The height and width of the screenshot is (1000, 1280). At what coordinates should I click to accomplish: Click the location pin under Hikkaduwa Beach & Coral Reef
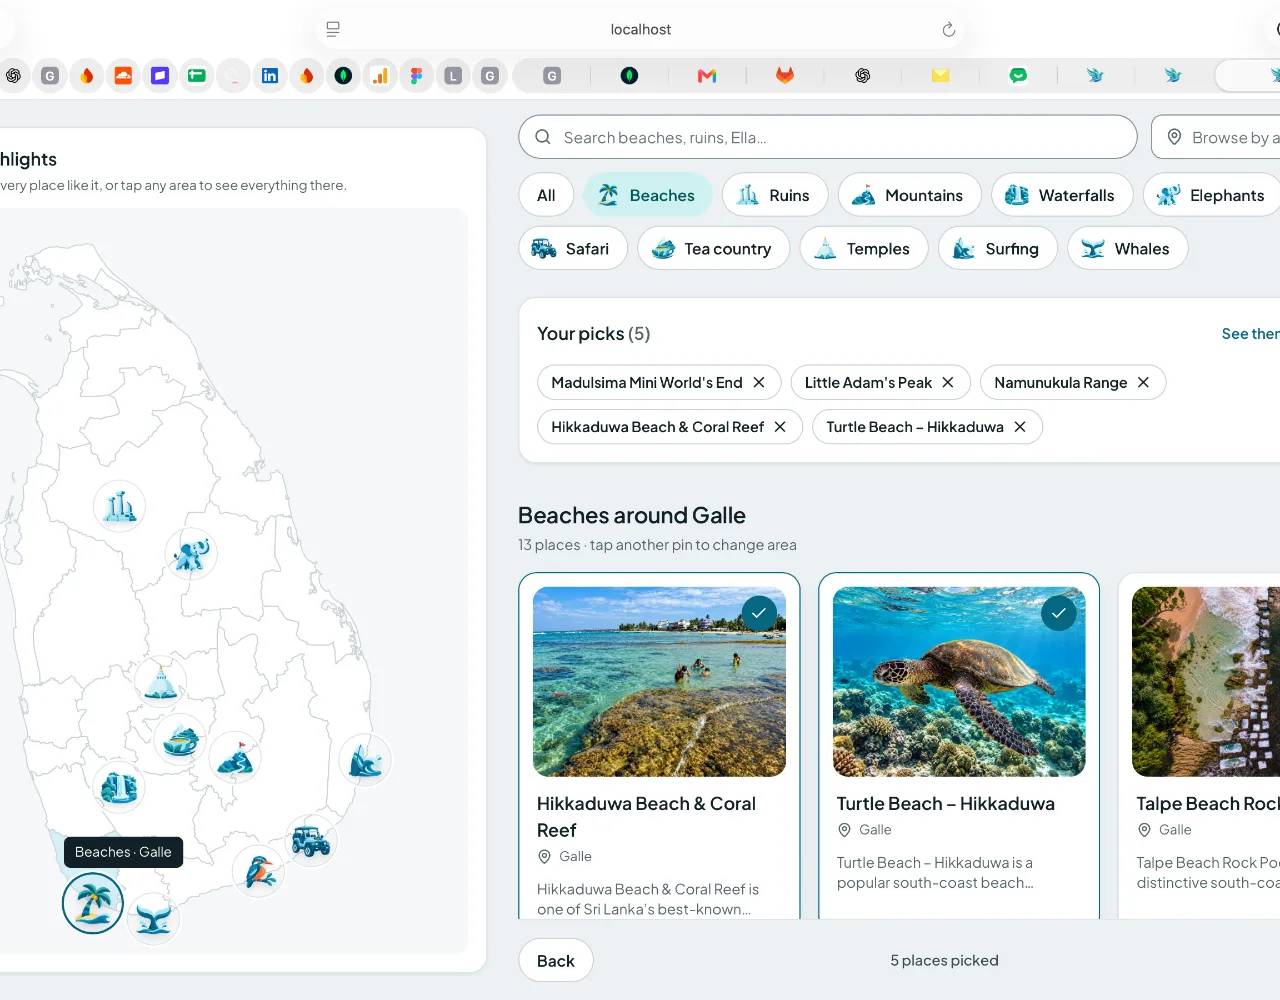pyautogui.click(x=544, y=857)
